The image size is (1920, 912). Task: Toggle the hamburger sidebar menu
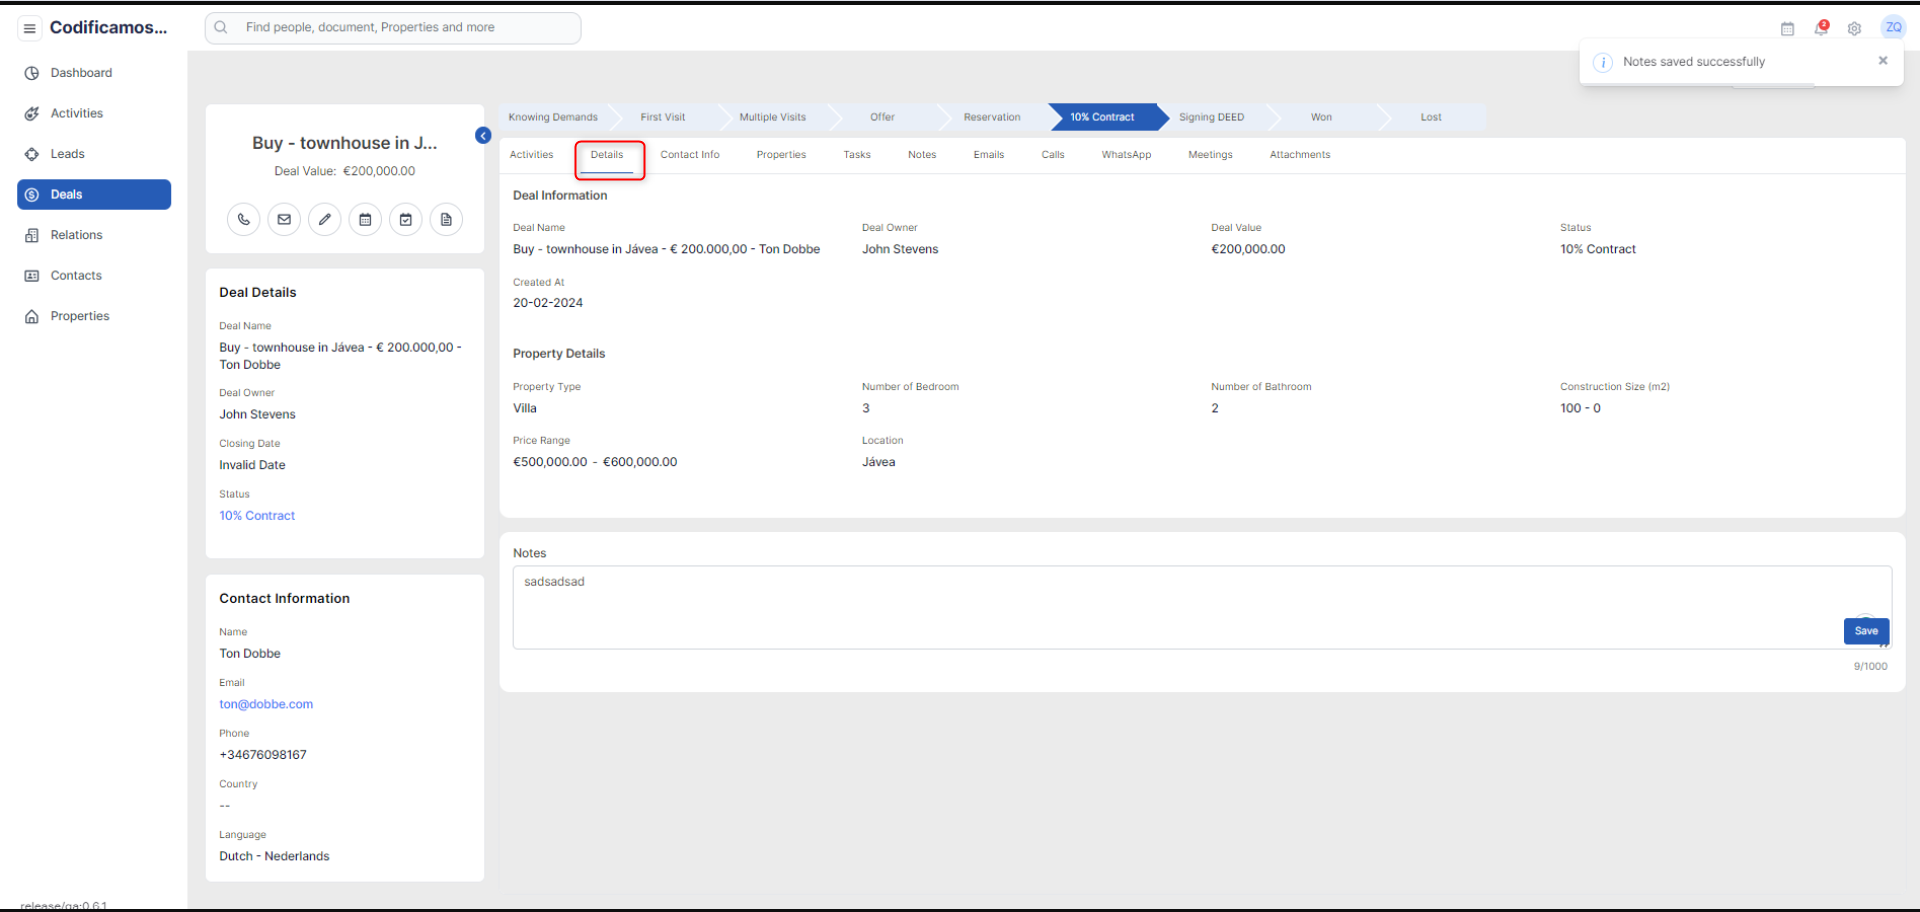click(x=30, y=28)
